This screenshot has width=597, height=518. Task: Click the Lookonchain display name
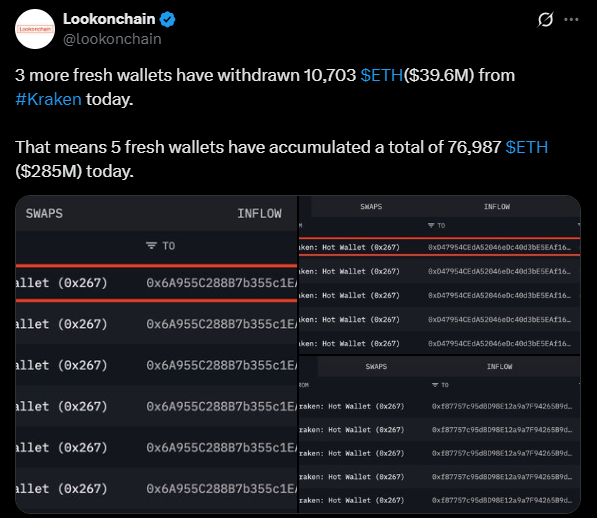109,19
